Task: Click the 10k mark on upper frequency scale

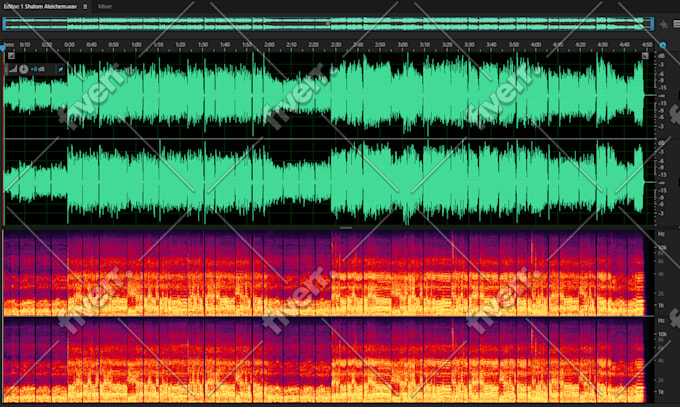Action: 662,247
